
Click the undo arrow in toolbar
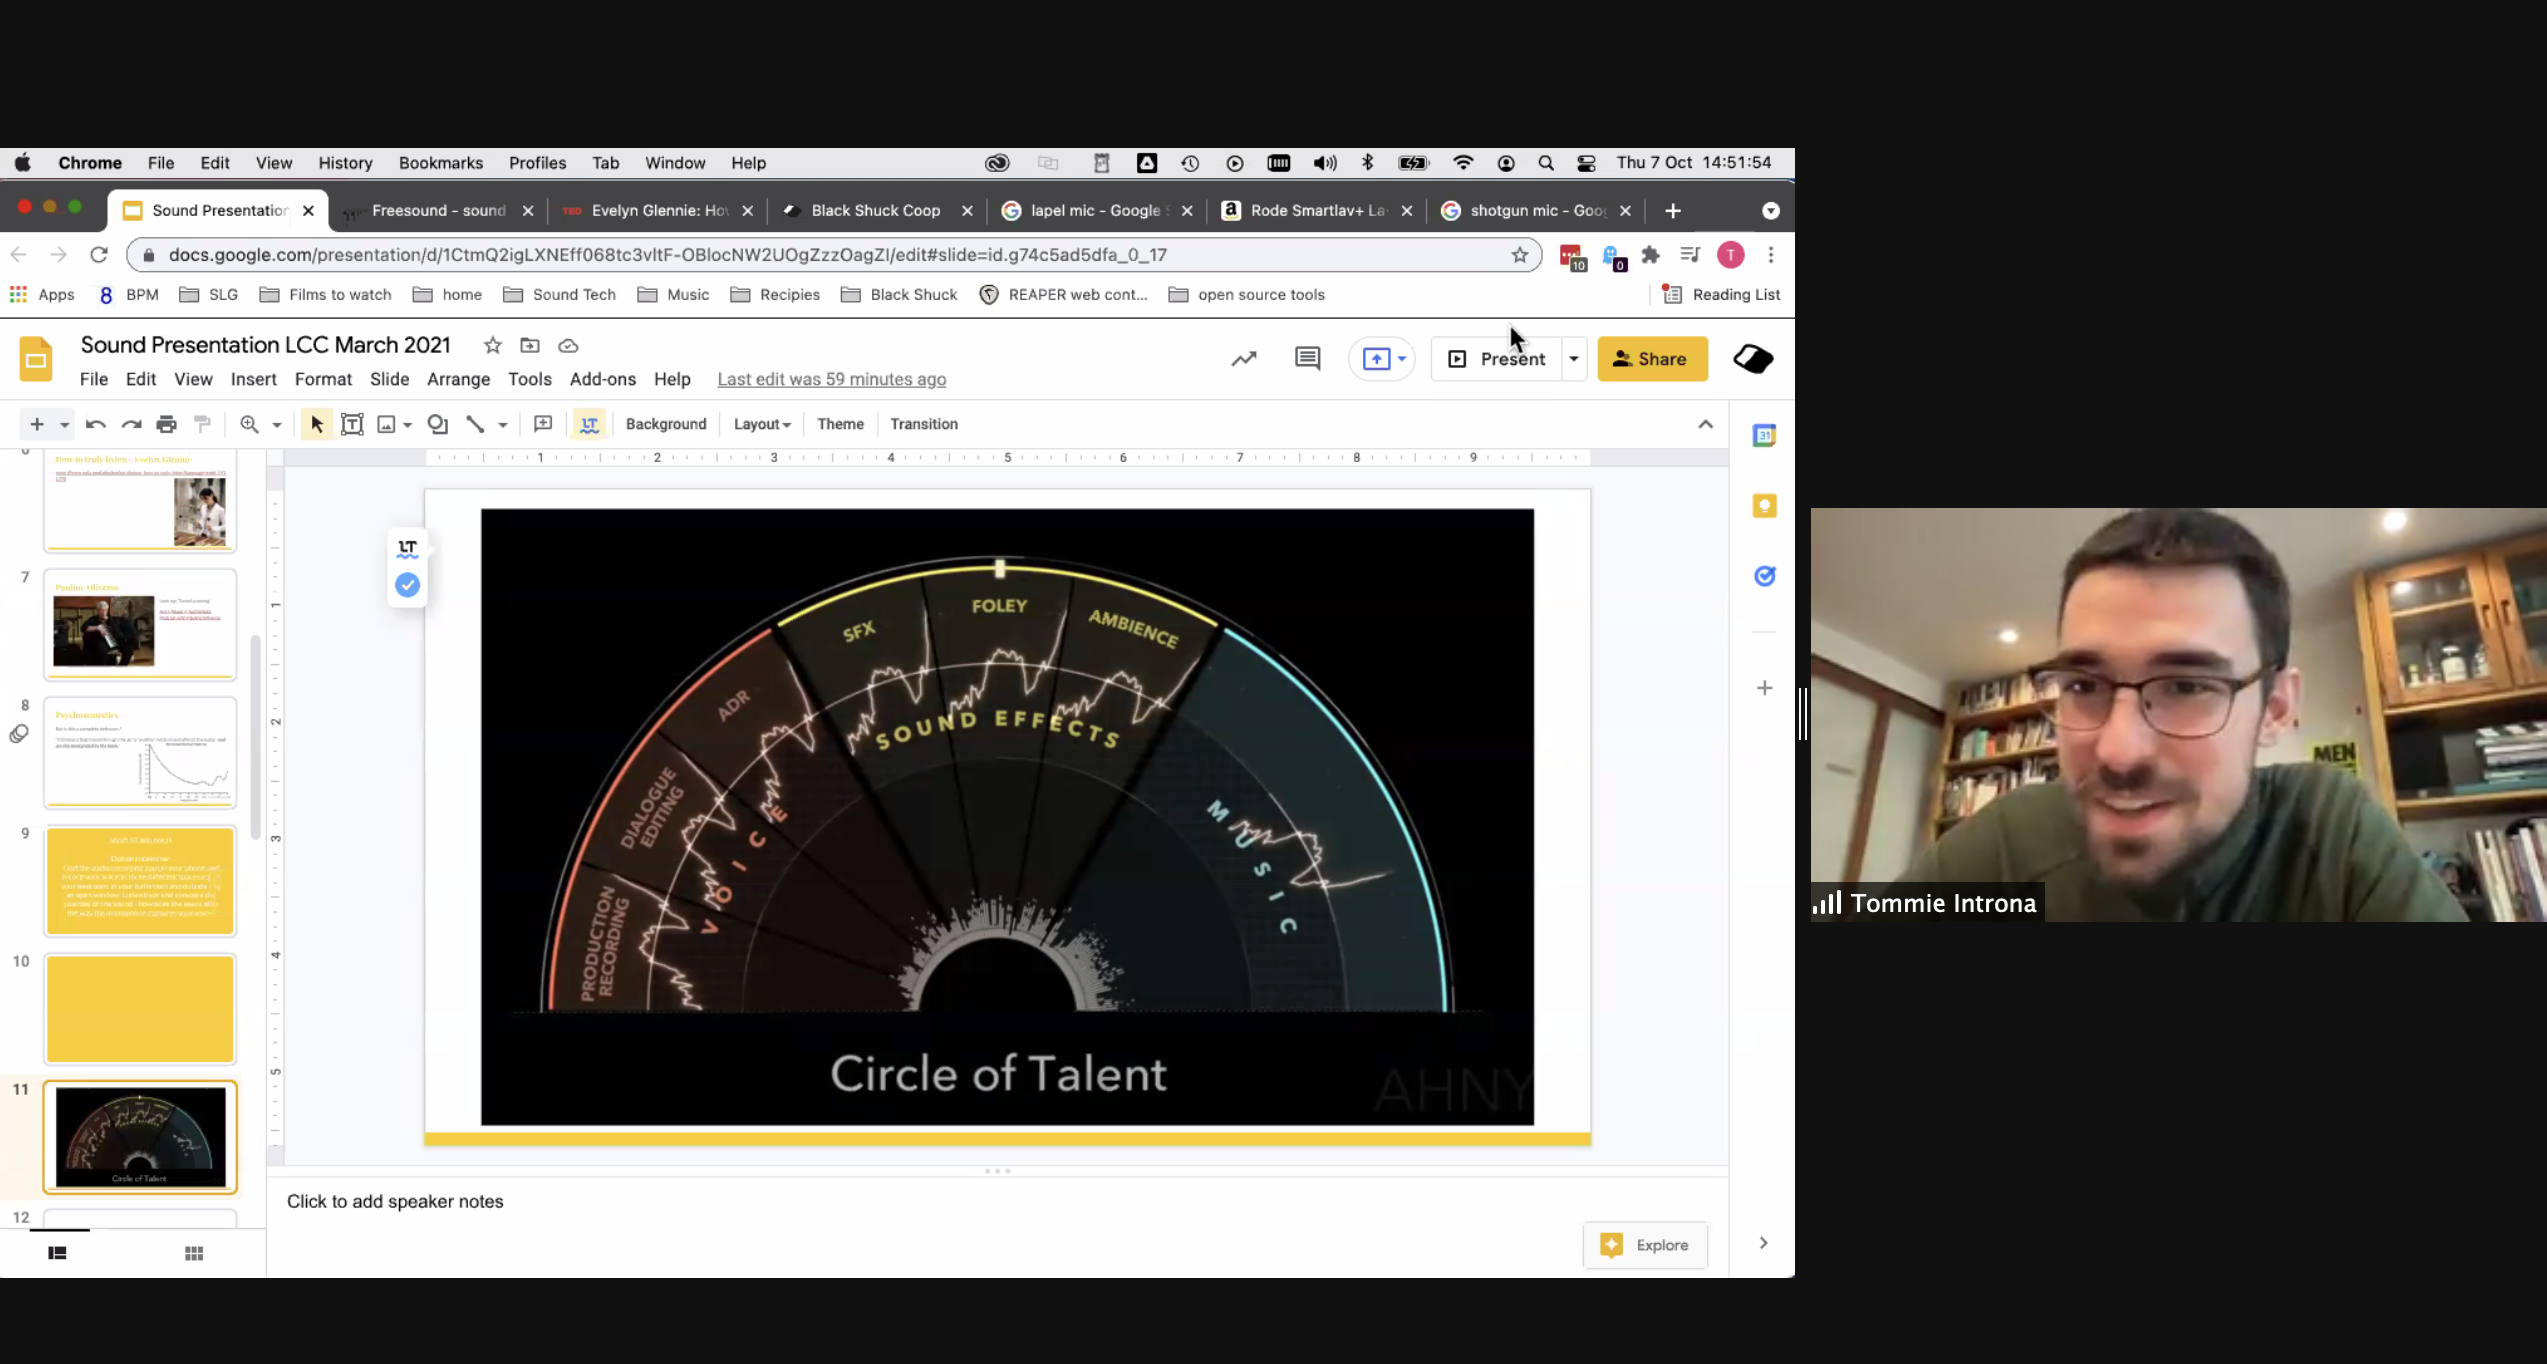(96, 424)
